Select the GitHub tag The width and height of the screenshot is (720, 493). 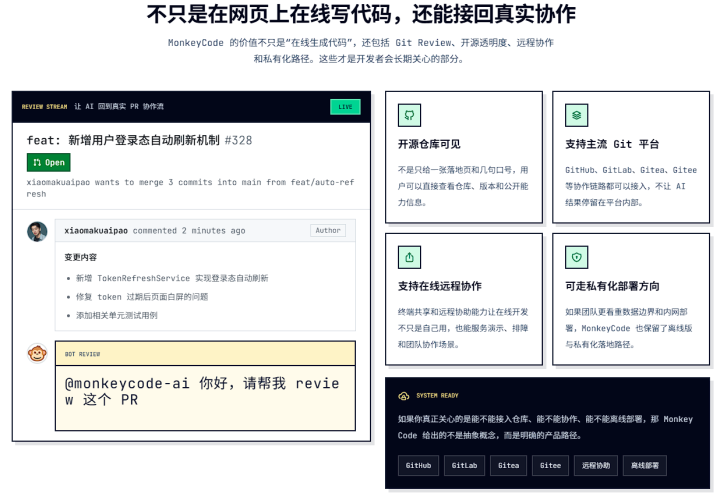(x=418, y=465)
